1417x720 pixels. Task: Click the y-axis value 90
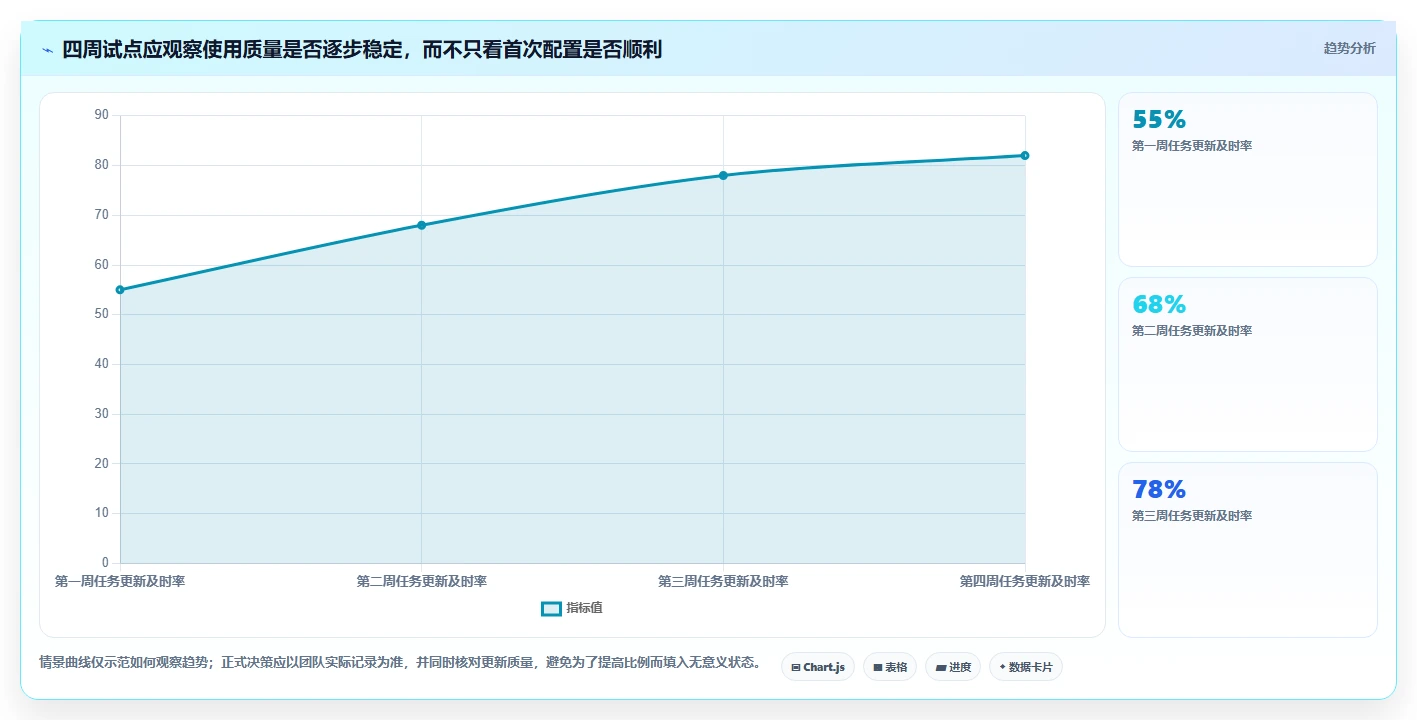click(x=102, y=115)
